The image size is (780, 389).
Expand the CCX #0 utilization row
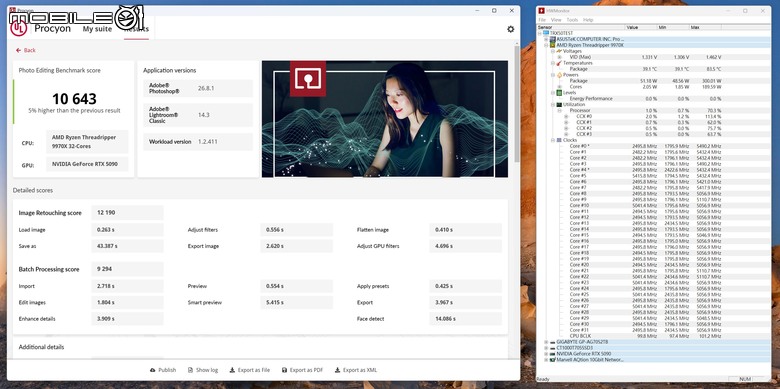(x=566, y=116)
